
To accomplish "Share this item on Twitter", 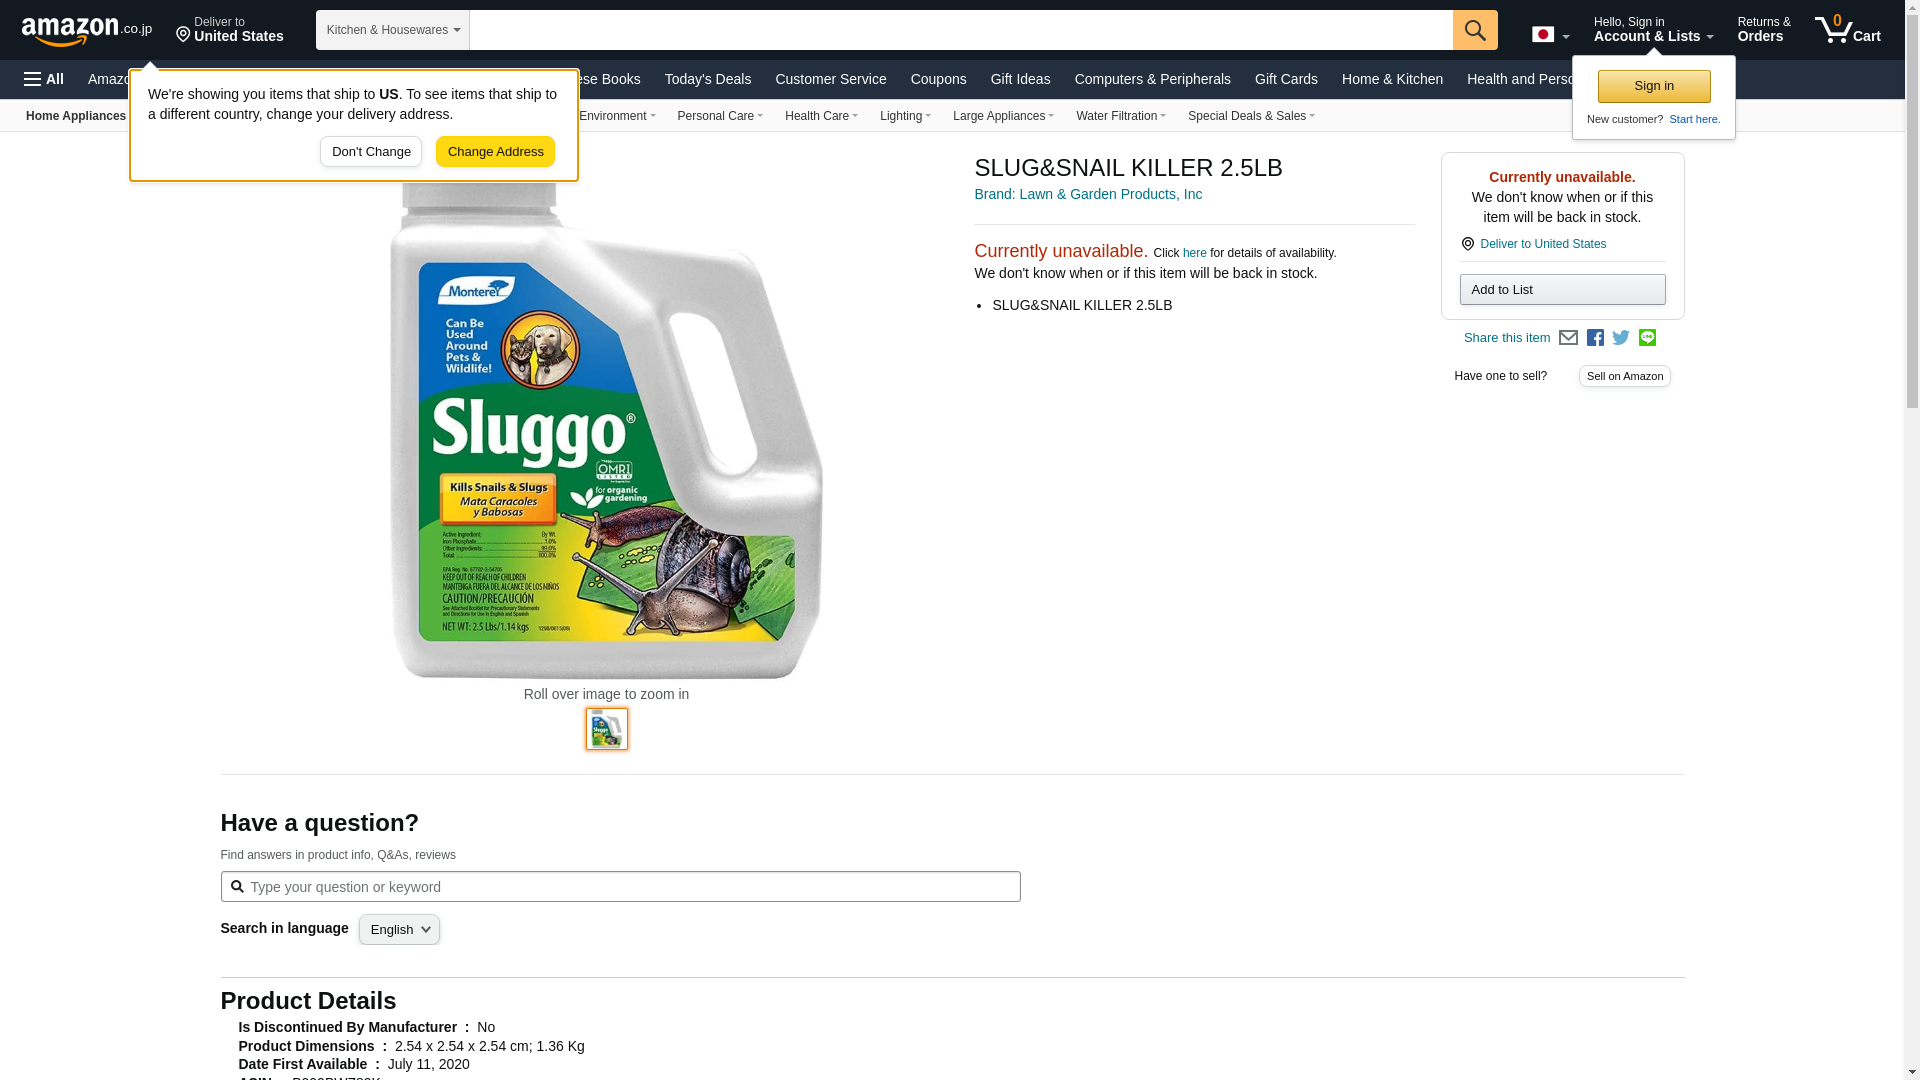I will 1621,338.
